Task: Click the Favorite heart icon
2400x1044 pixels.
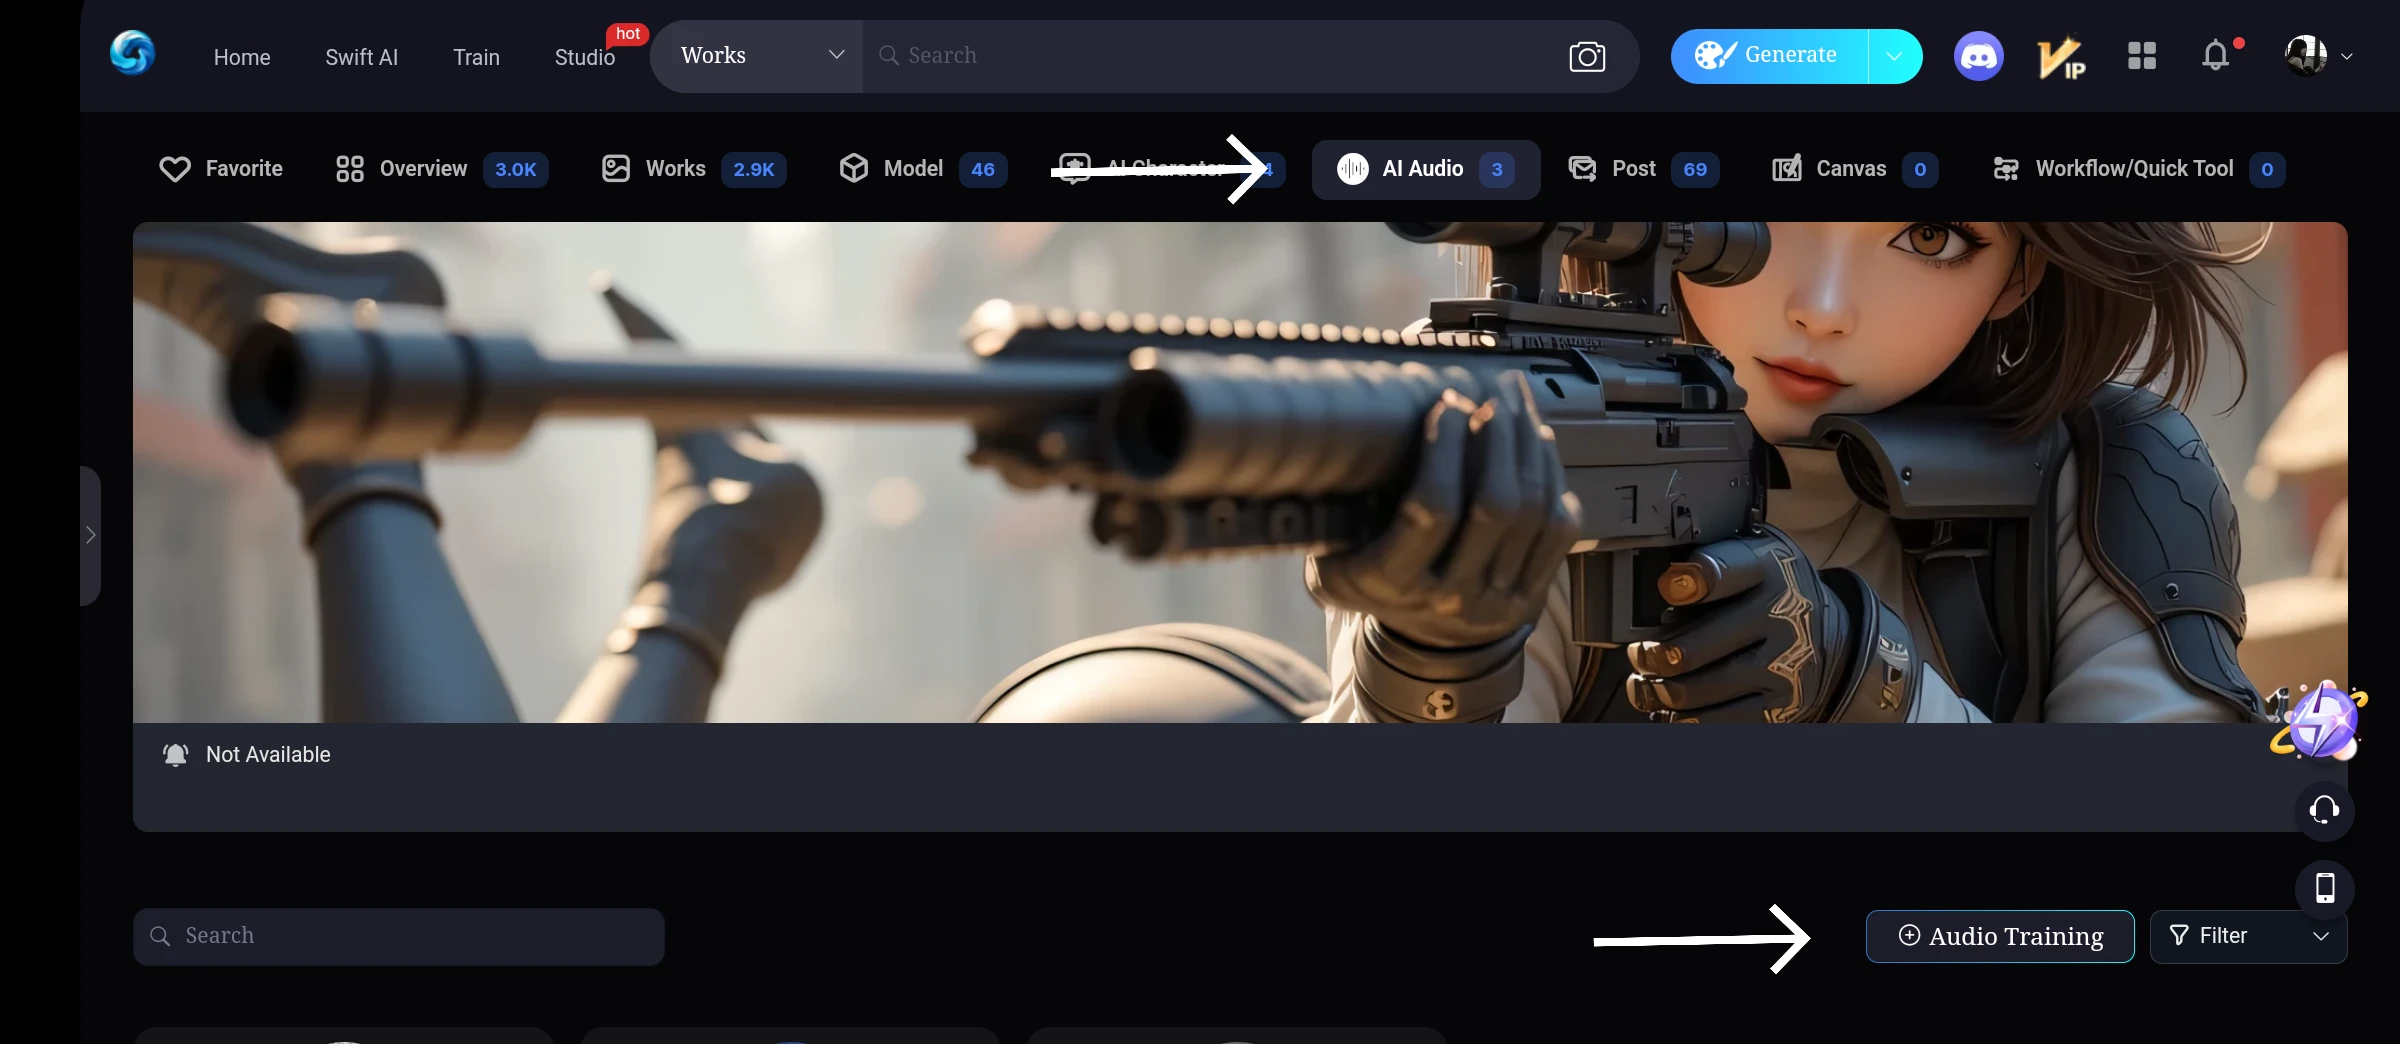Action: tap(174, 169)
